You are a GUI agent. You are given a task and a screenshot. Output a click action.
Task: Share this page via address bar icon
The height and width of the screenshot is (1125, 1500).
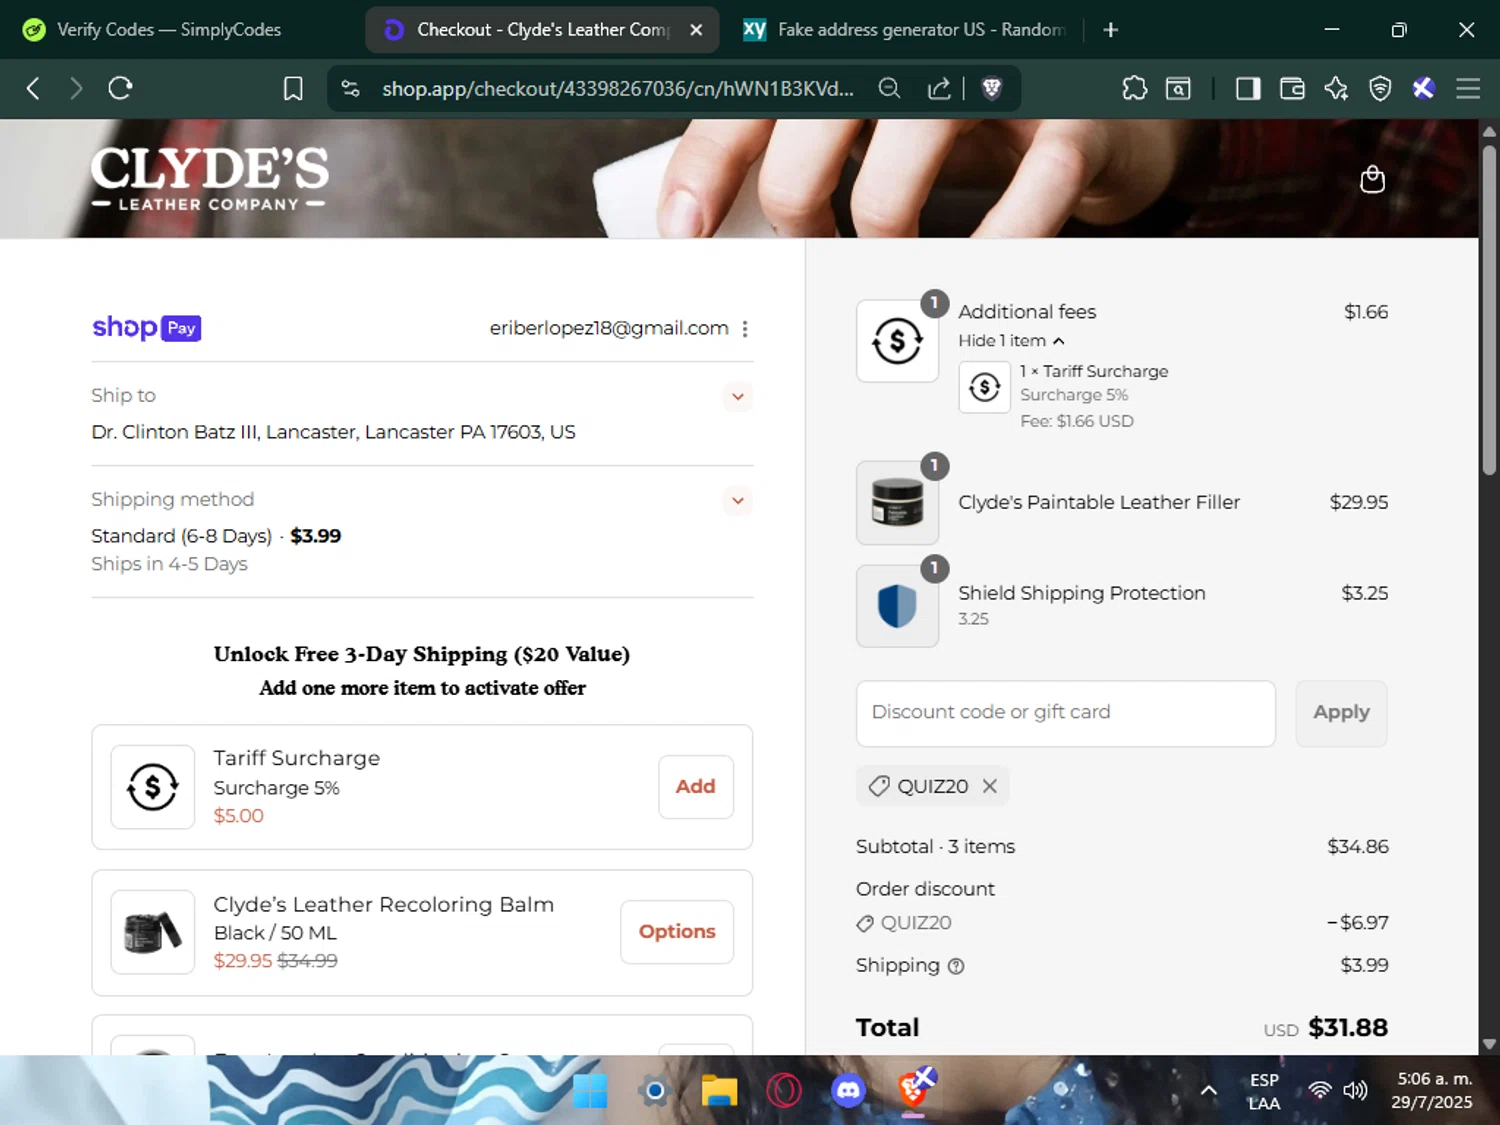tap(939, 89)
